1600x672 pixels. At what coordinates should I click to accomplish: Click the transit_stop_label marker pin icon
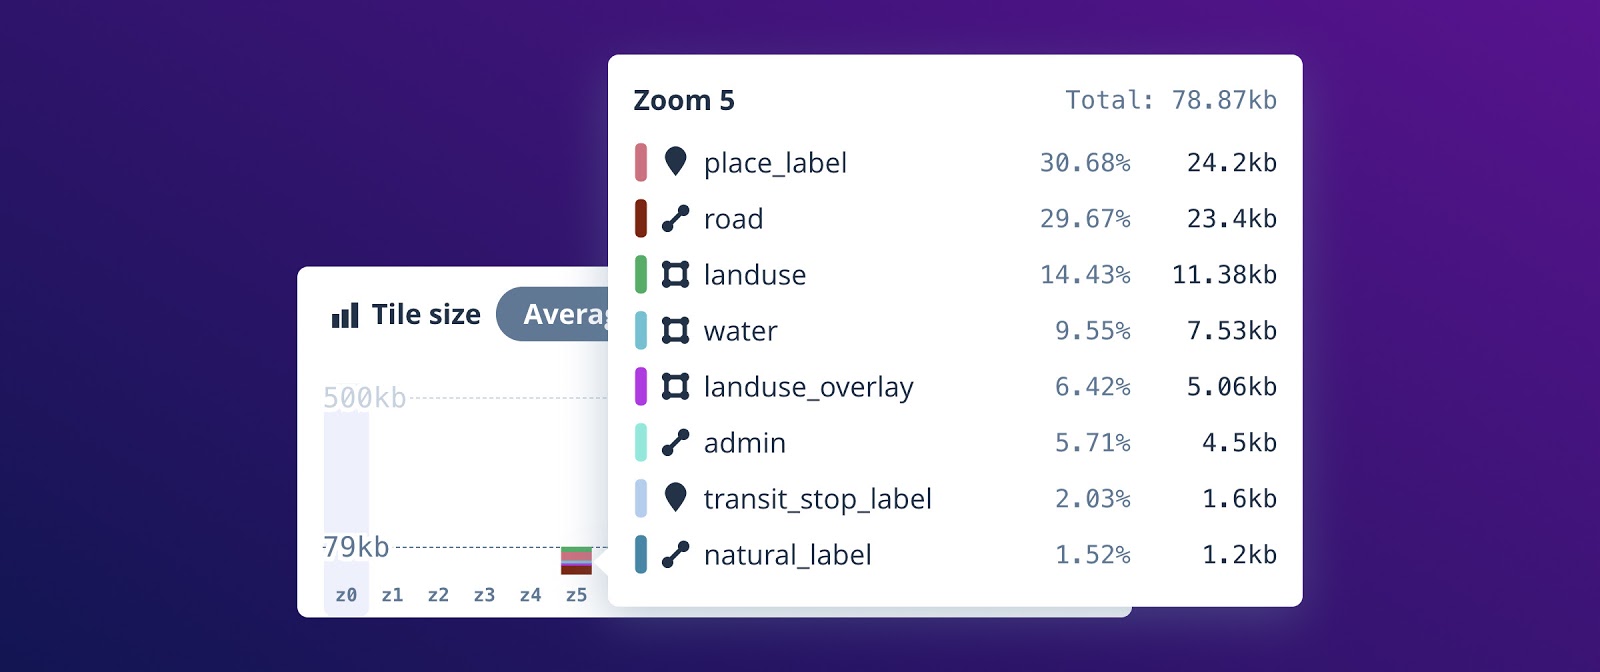pyautogui.click(x=675, y=497)
